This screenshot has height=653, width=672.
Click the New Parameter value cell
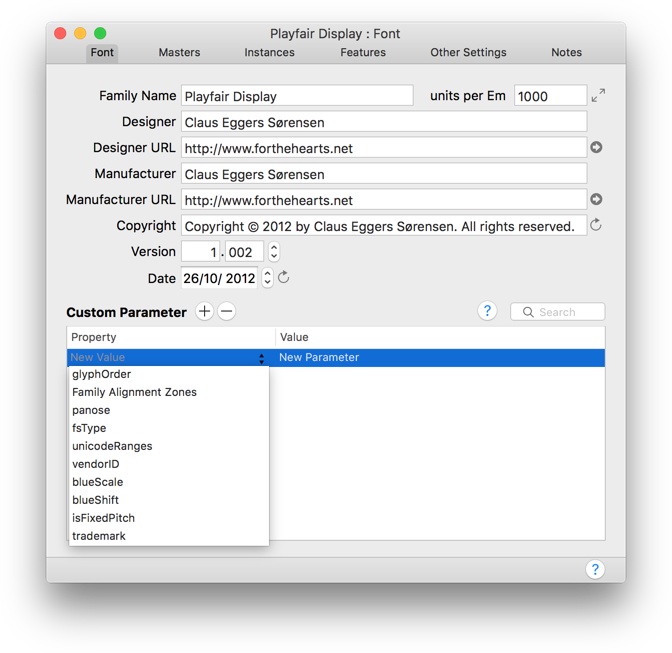coord(438,357)
